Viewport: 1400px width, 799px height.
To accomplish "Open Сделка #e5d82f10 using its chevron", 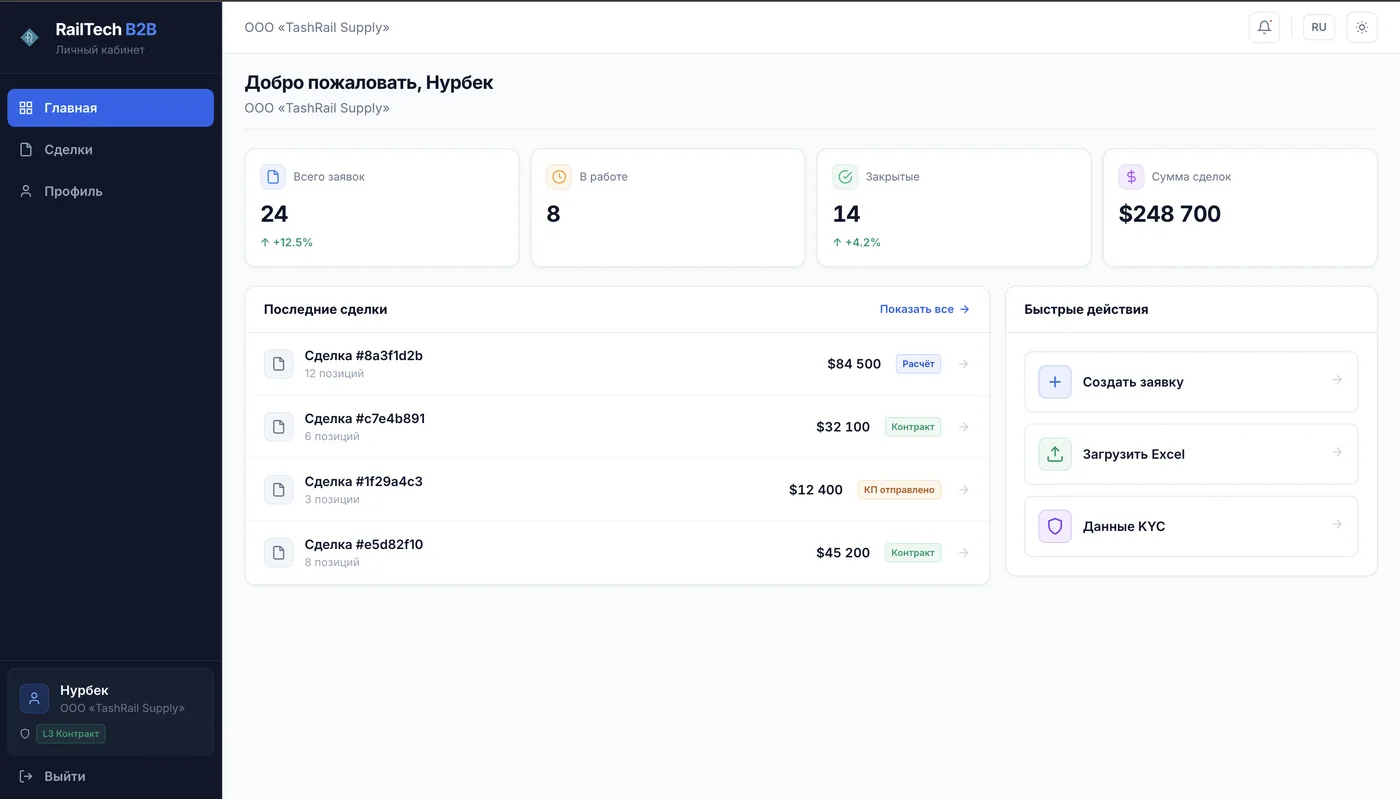I will coord(963,552).
